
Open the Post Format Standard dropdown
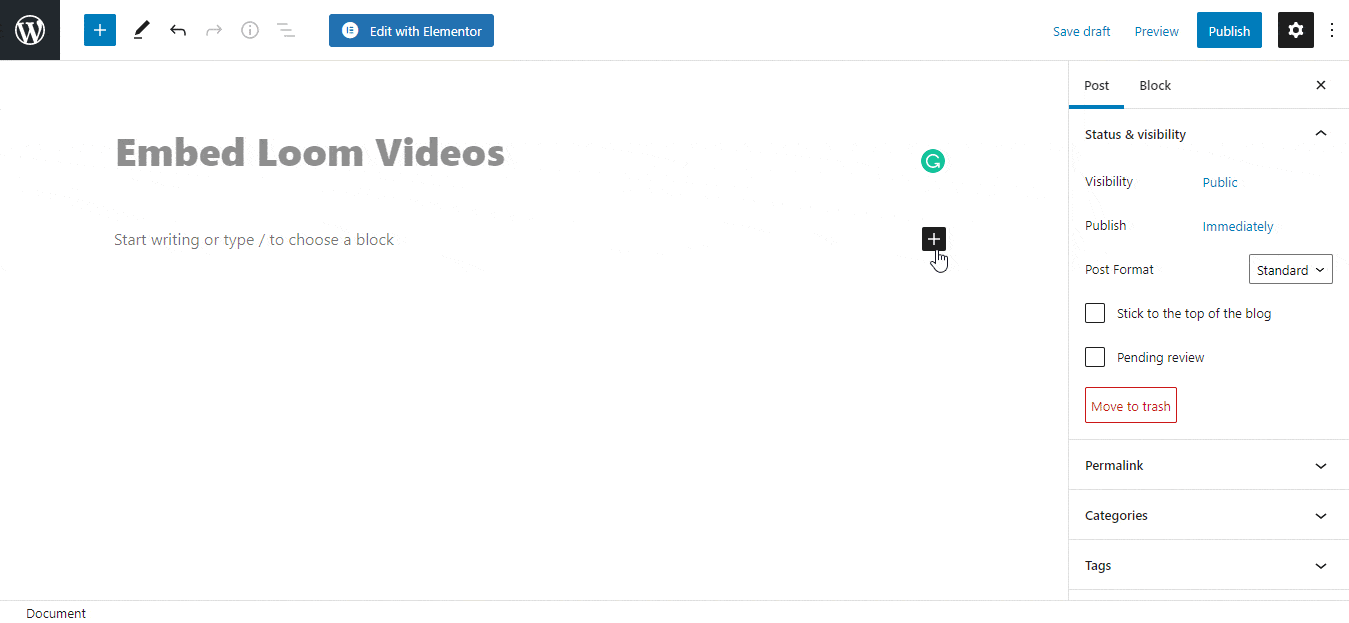click(1291, 270)
